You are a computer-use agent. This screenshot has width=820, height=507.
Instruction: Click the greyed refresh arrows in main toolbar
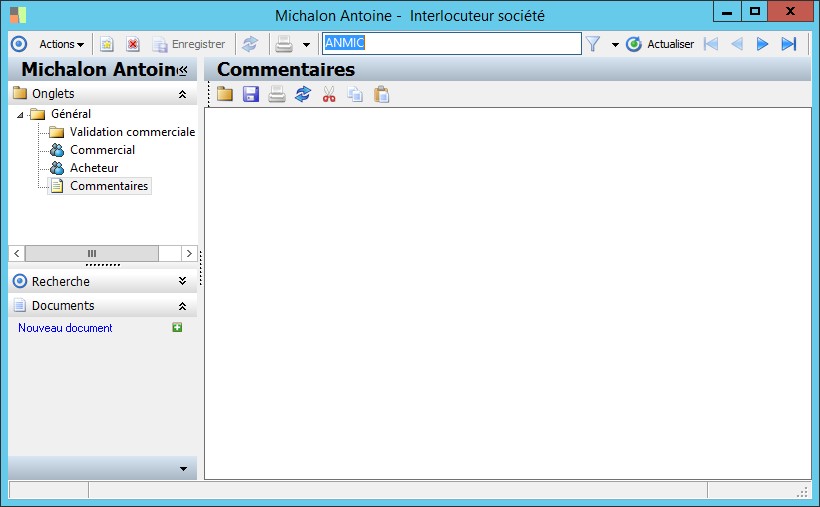pos(250,44)
